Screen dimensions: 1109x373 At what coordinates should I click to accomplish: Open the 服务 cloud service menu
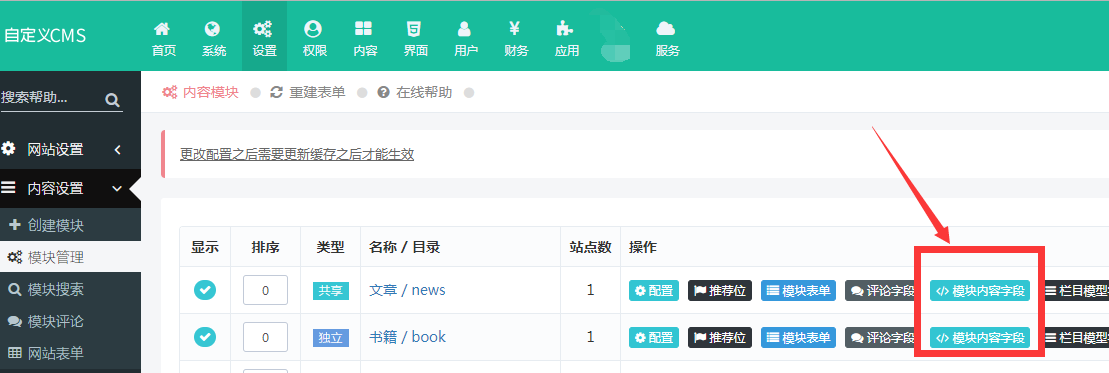(667, 39)
